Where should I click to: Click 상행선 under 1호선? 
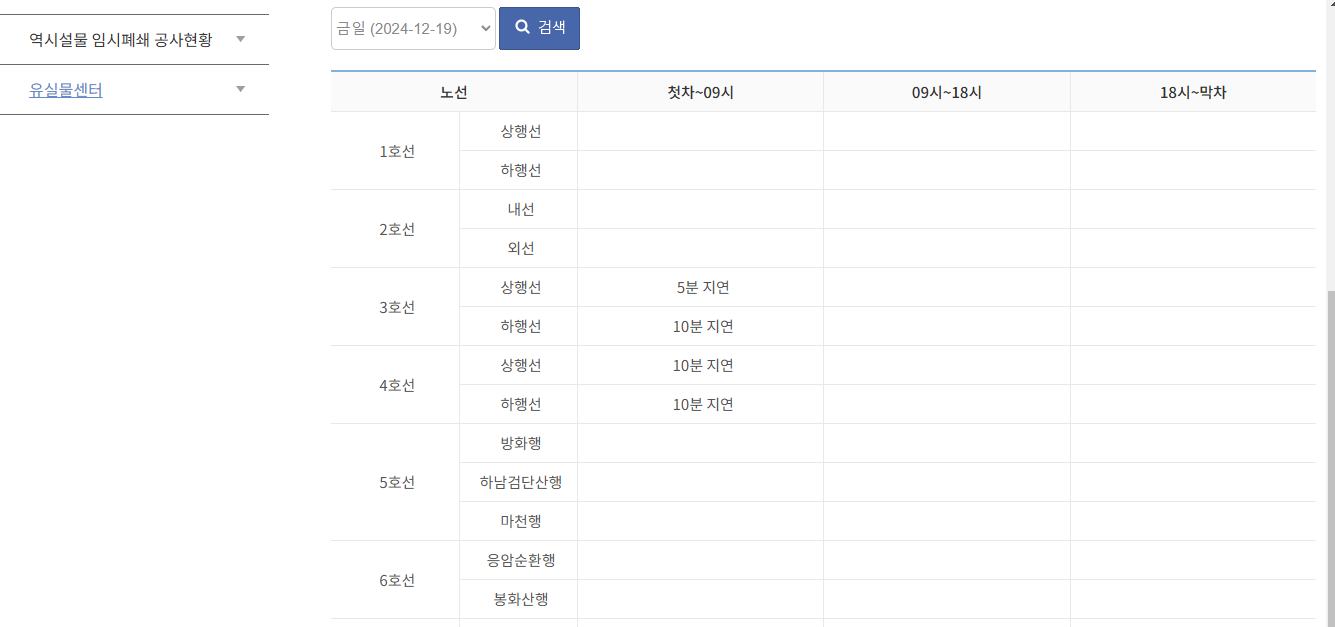pos(520,131)
